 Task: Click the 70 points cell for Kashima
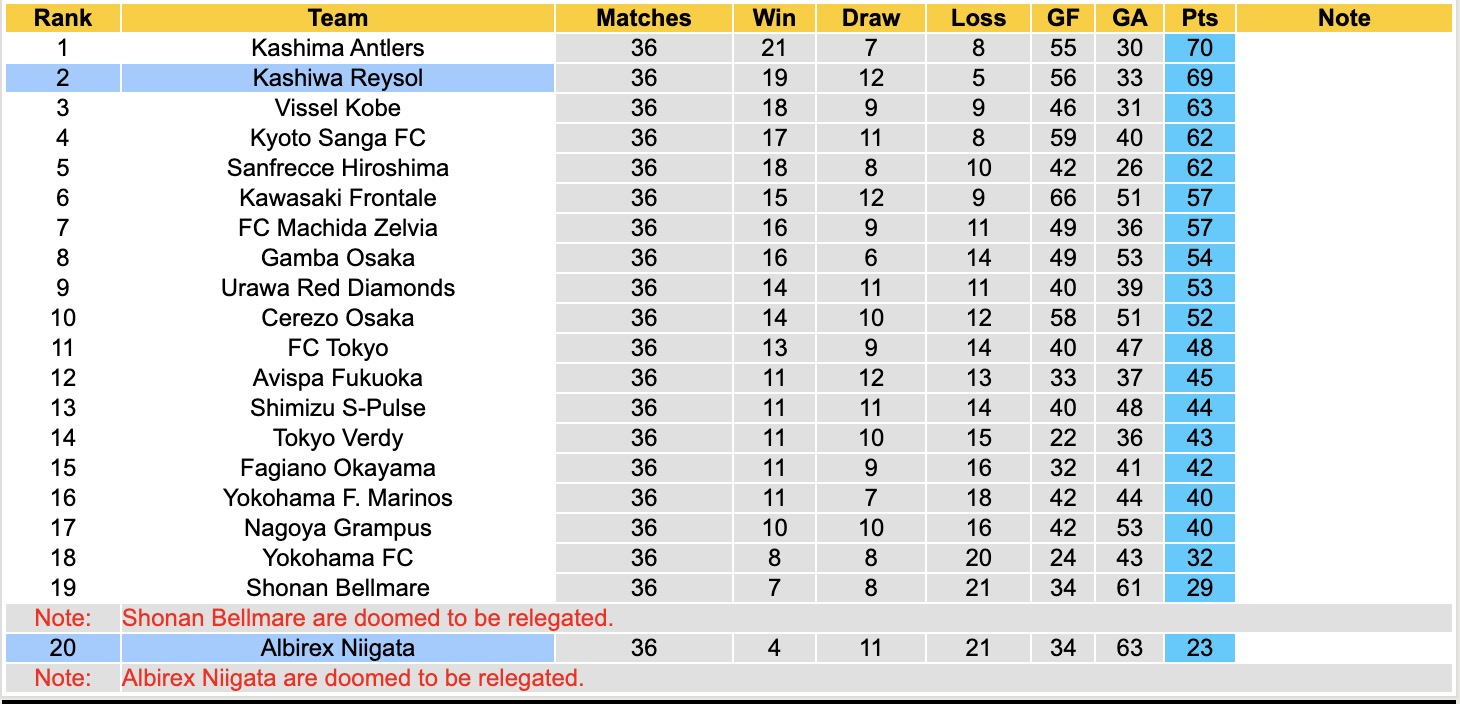pyautogui.click(x=1199, y=48)
